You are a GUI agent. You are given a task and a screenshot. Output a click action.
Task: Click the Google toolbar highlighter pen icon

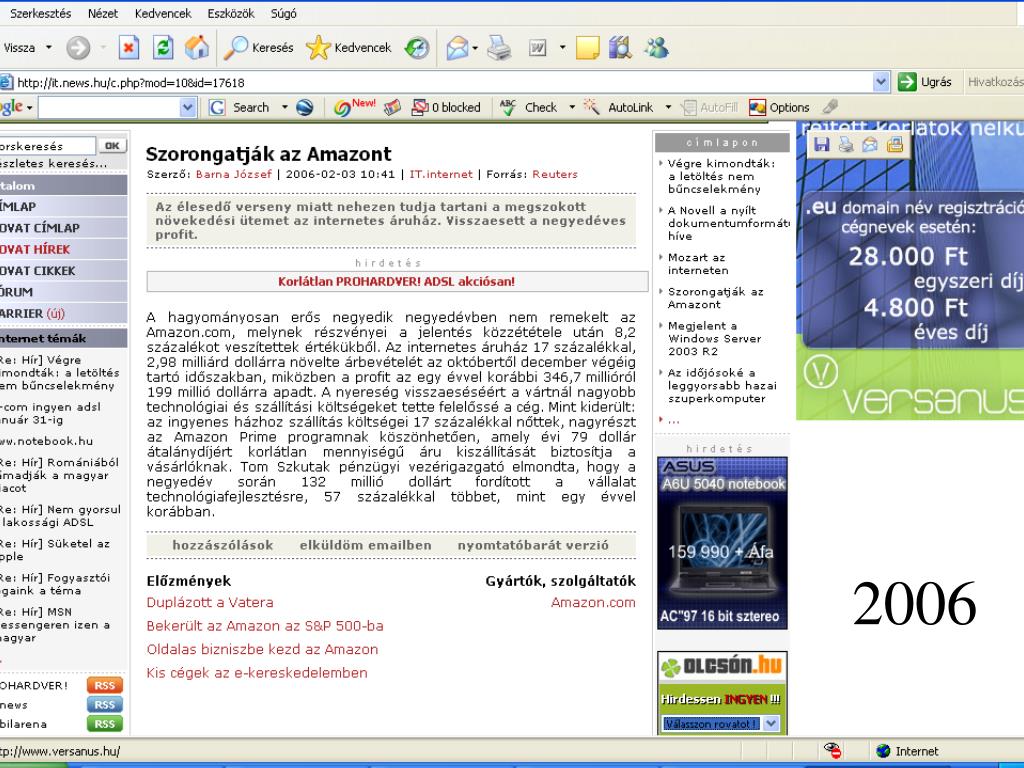click(830, 106)
